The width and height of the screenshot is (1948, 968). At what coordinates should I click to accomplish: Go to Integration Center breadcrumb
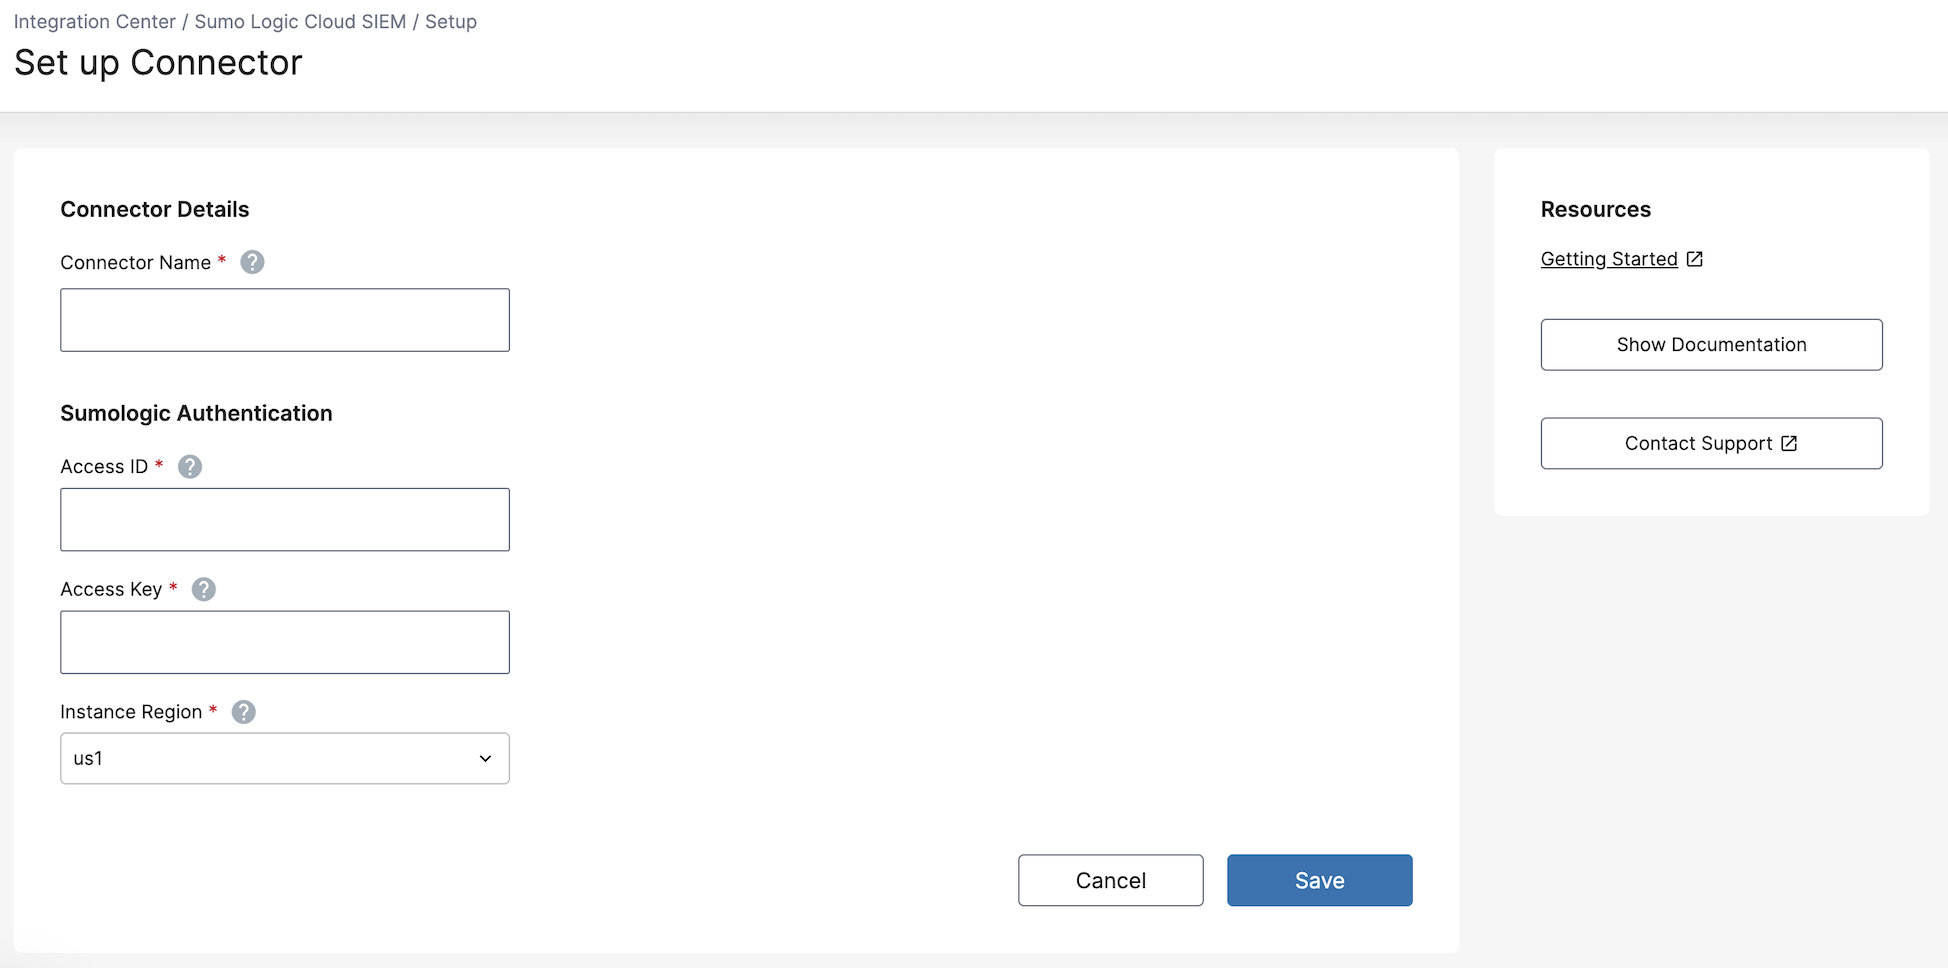tap(94, 21)
